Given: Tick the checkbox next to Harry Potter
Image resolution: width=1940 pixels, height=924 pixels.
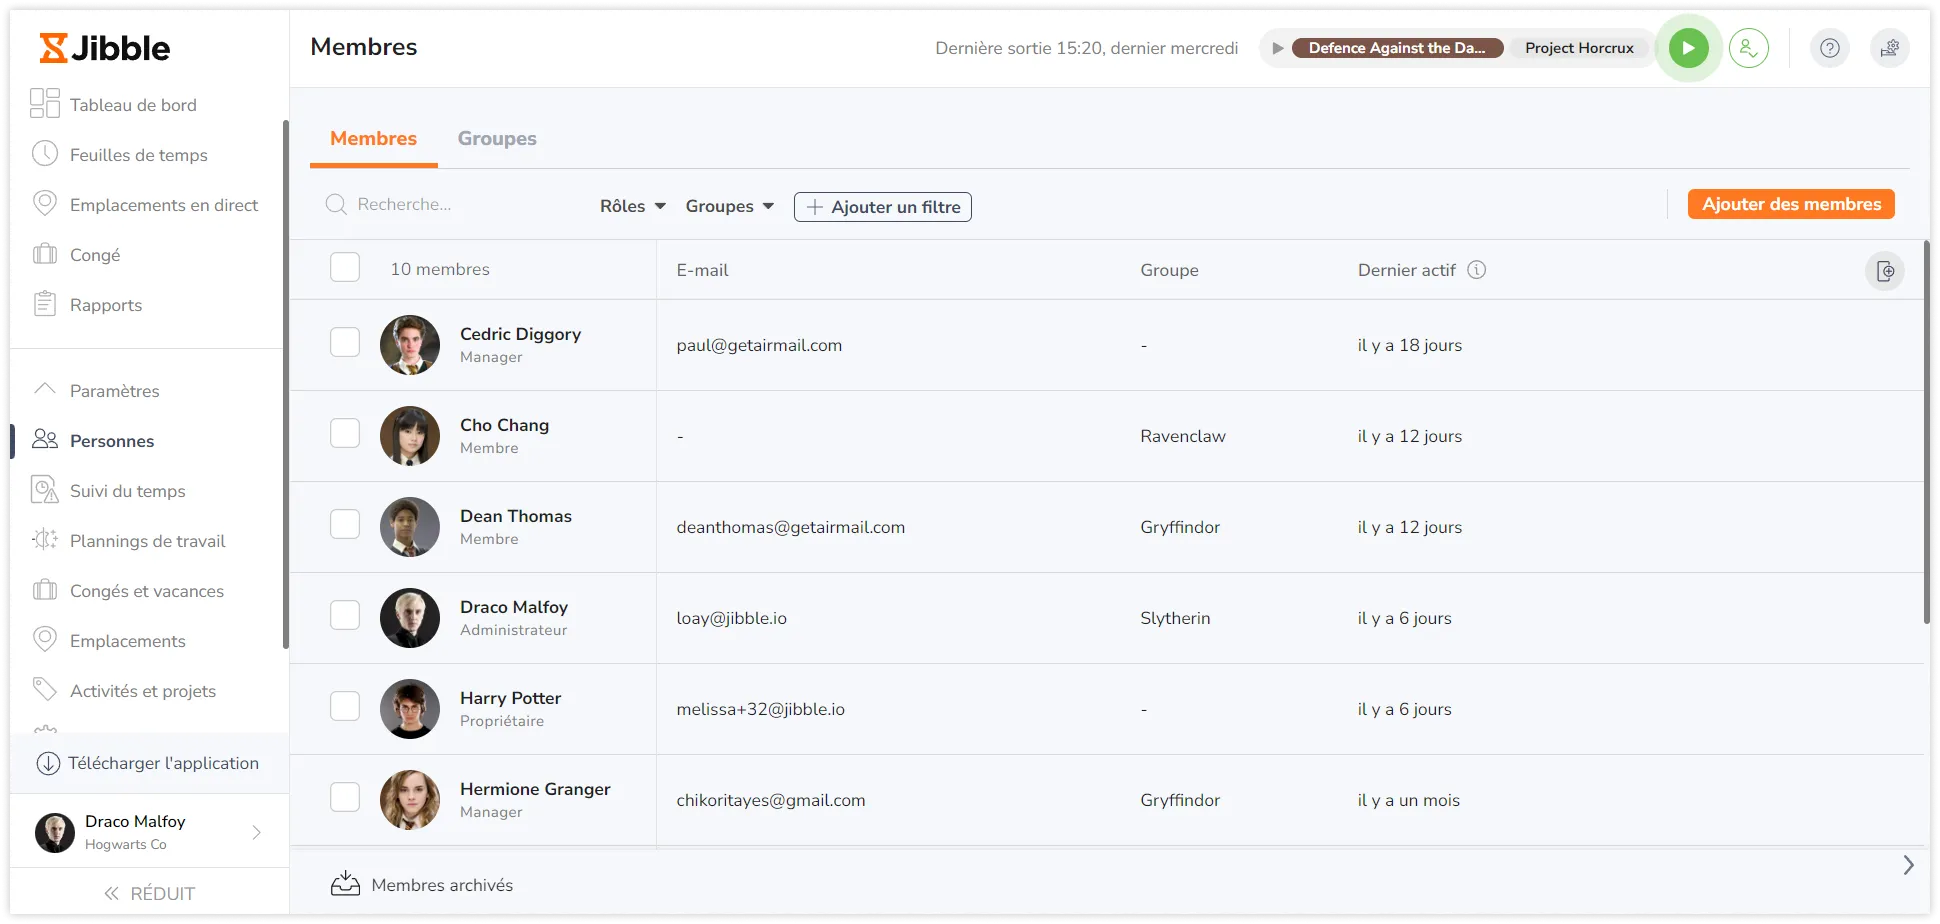Looking at the screenshot, I should click(x=345, y=707).
